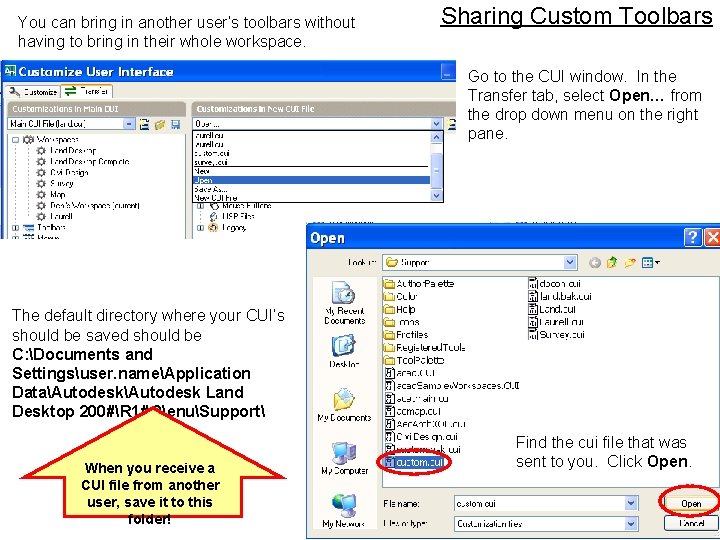Viewport: 720px width, 540px height.
Task: Click the Up One Level folder icon
Action: (612, 263)
